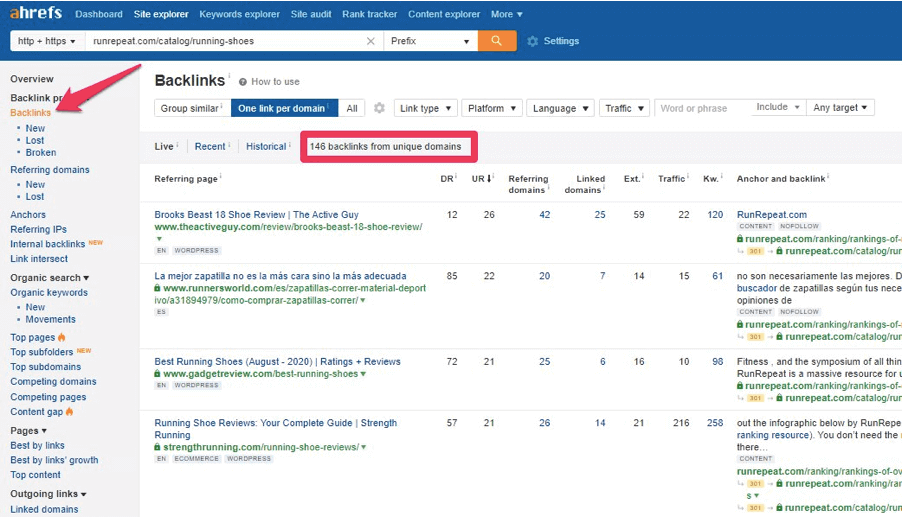Click the Word or phrase search field
The image size is (904, 519).
pyautogui.click(x=702, y=108)
